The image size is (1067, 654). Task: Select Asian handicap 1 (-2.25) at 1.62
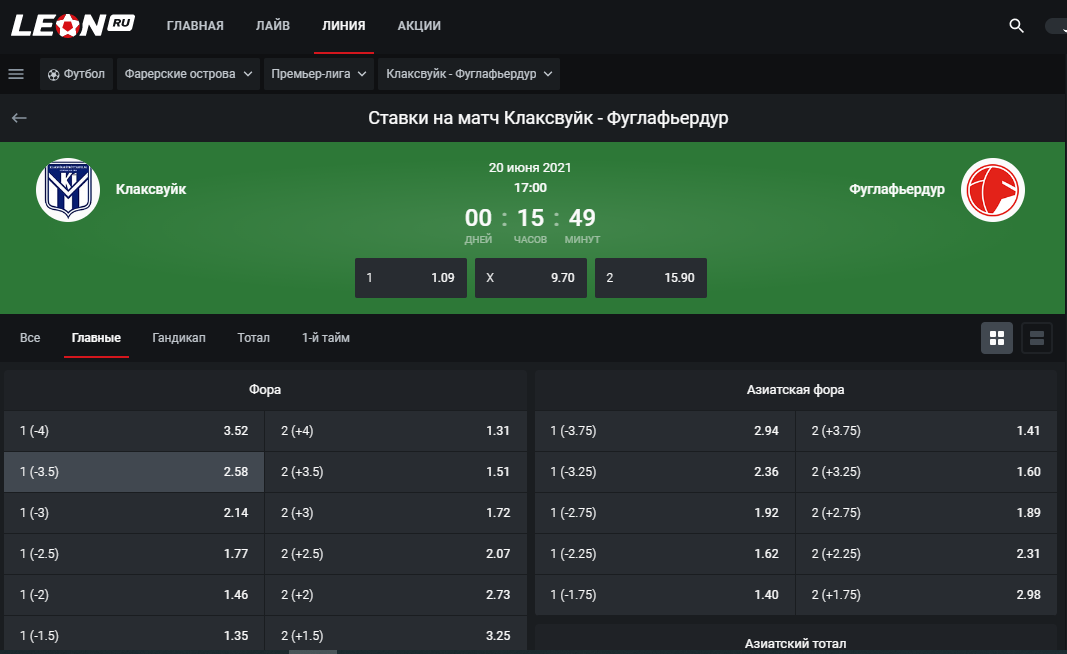tap(665, 554)
